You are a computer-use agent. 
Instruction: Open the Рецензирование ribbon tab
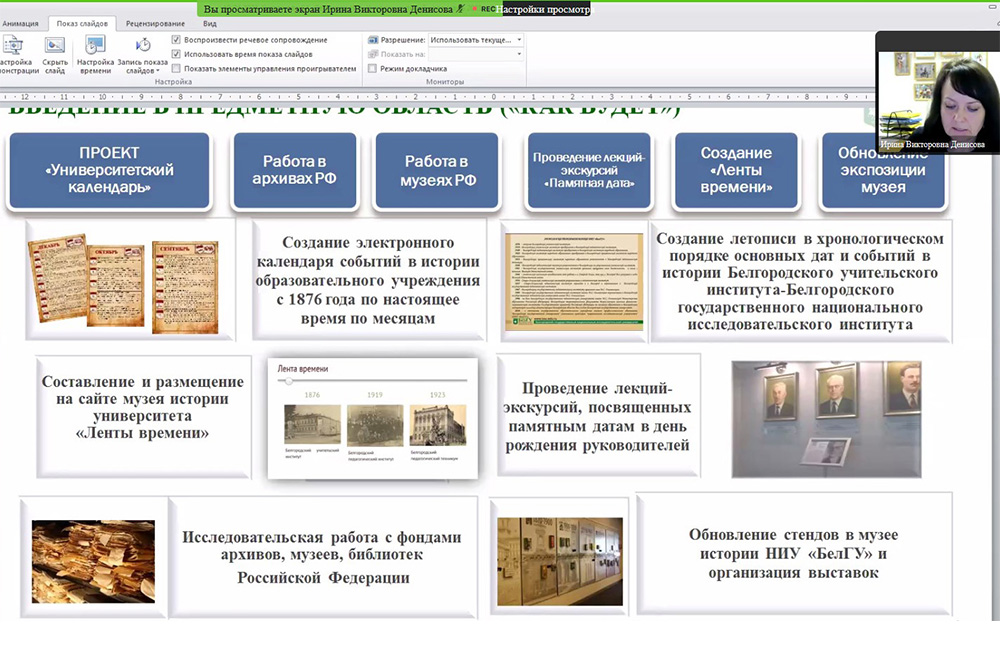tap(155, 23)
